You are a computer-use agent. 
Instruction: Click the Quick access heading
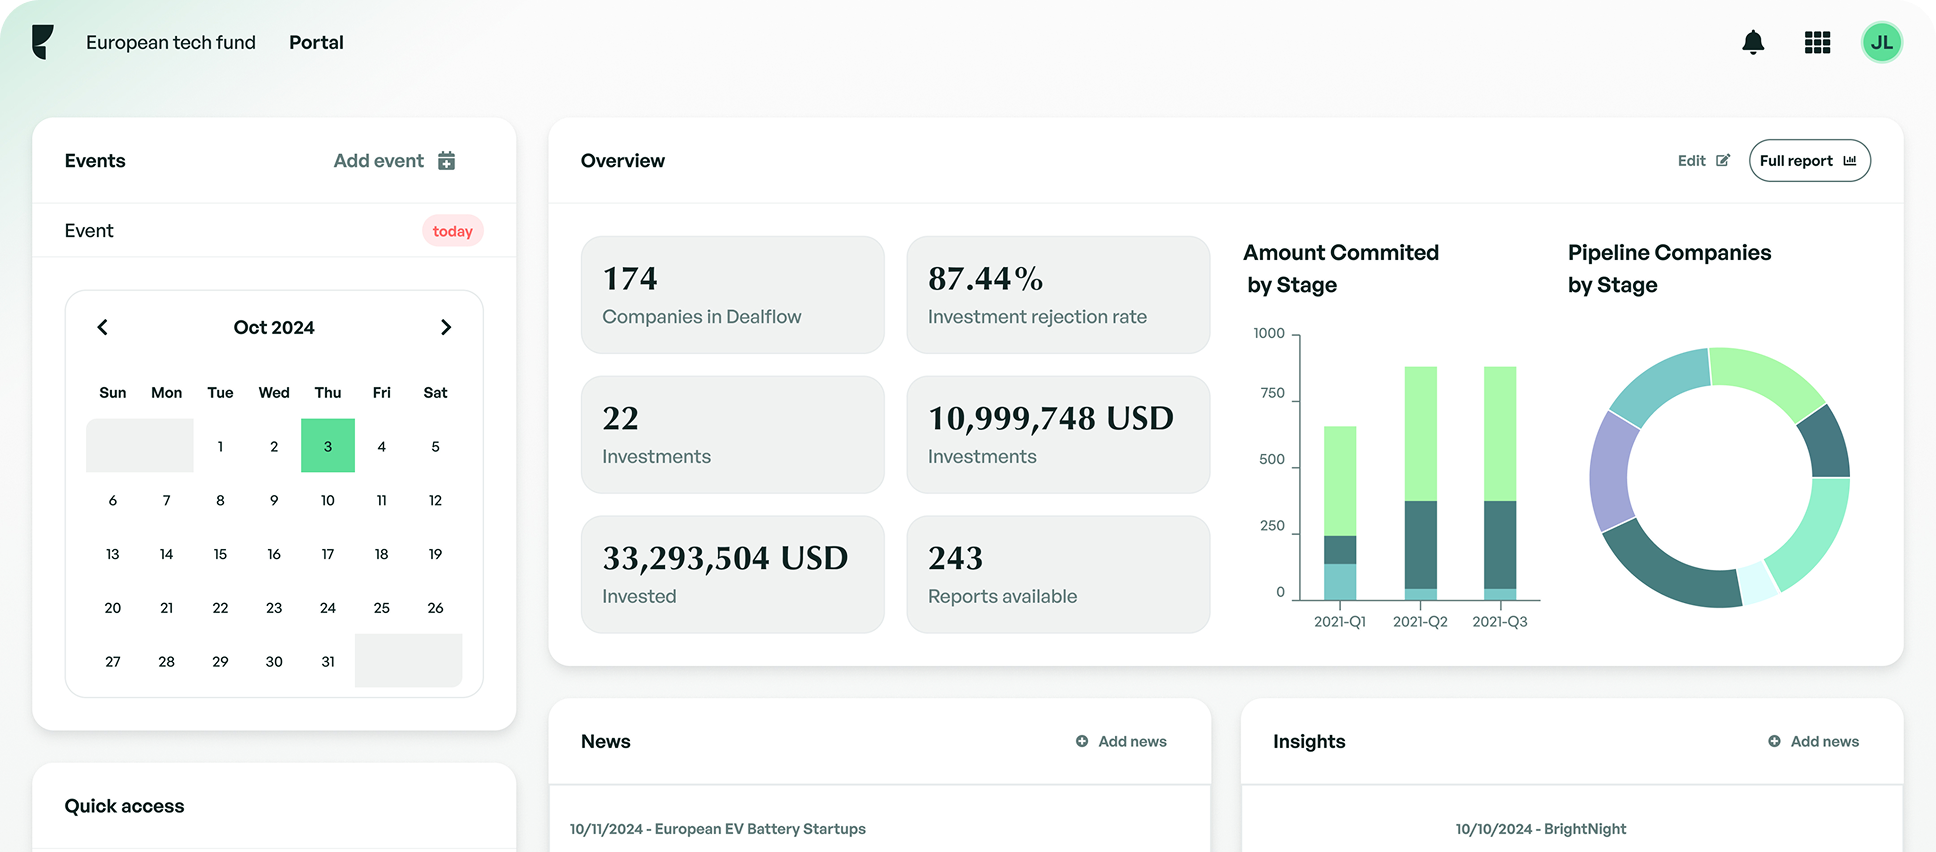click(x=125, y=806)
